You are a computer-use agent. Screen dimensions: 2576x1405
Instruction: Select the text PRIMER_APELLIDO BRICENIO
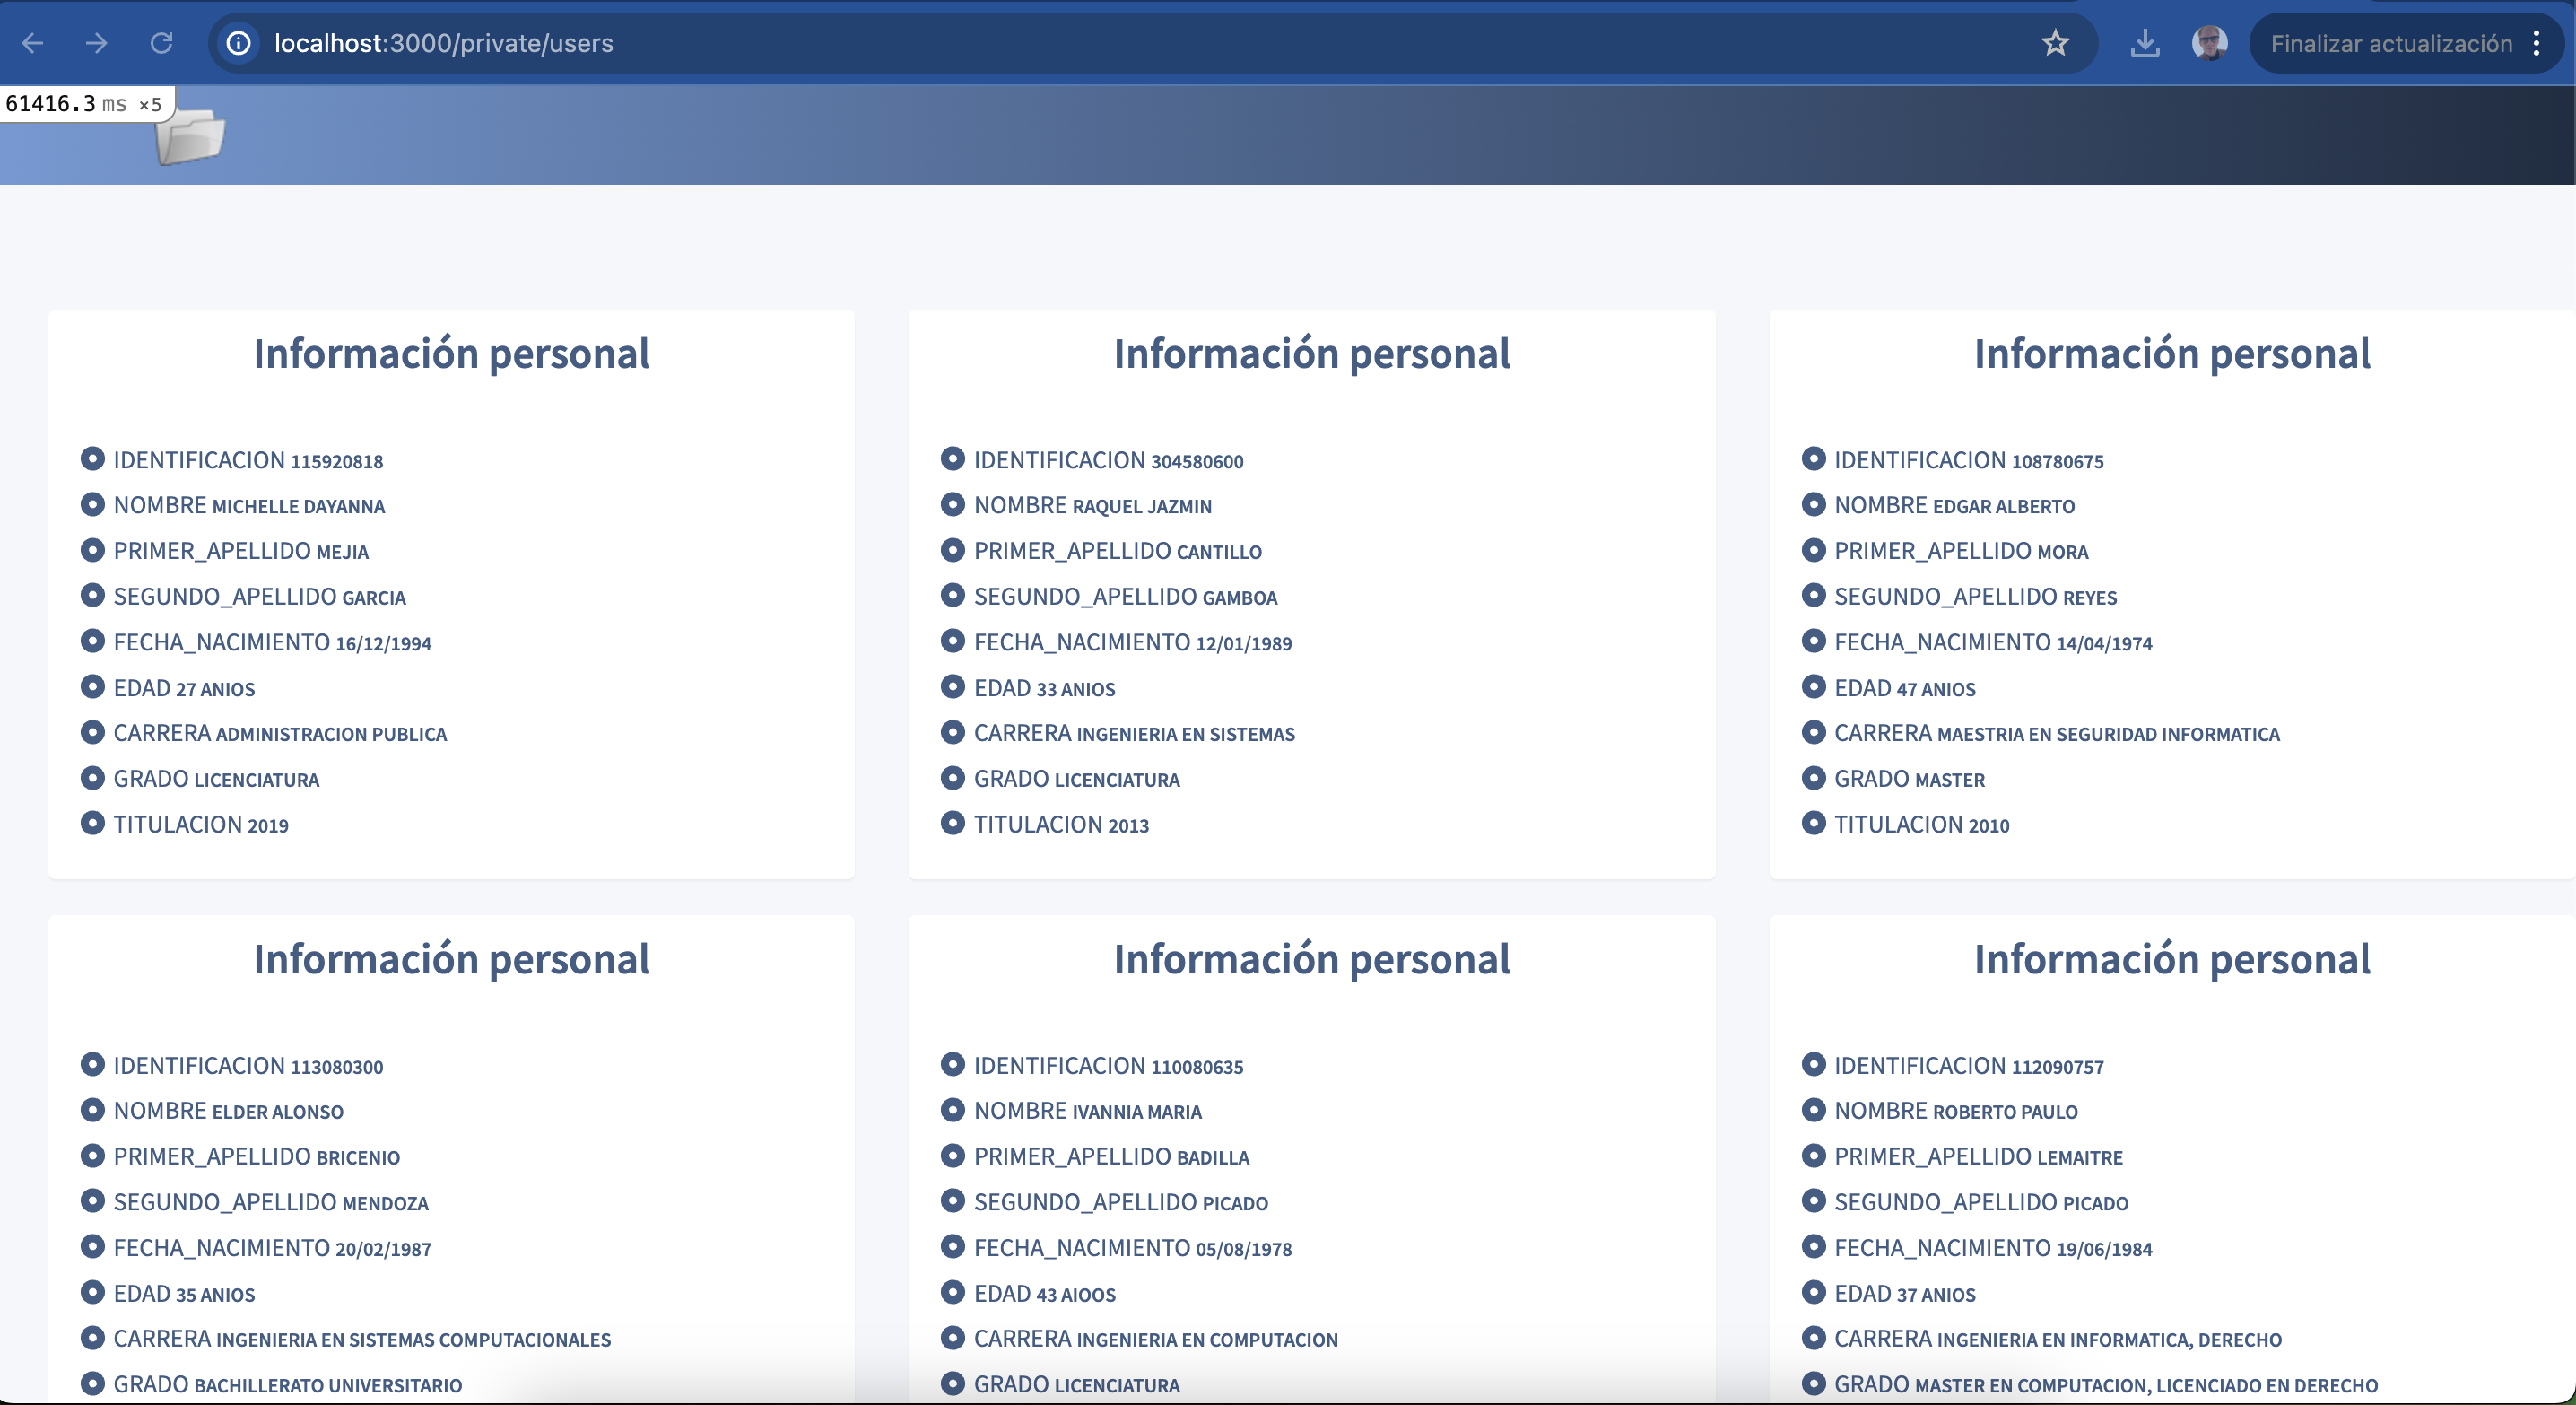click(257, 1157)
